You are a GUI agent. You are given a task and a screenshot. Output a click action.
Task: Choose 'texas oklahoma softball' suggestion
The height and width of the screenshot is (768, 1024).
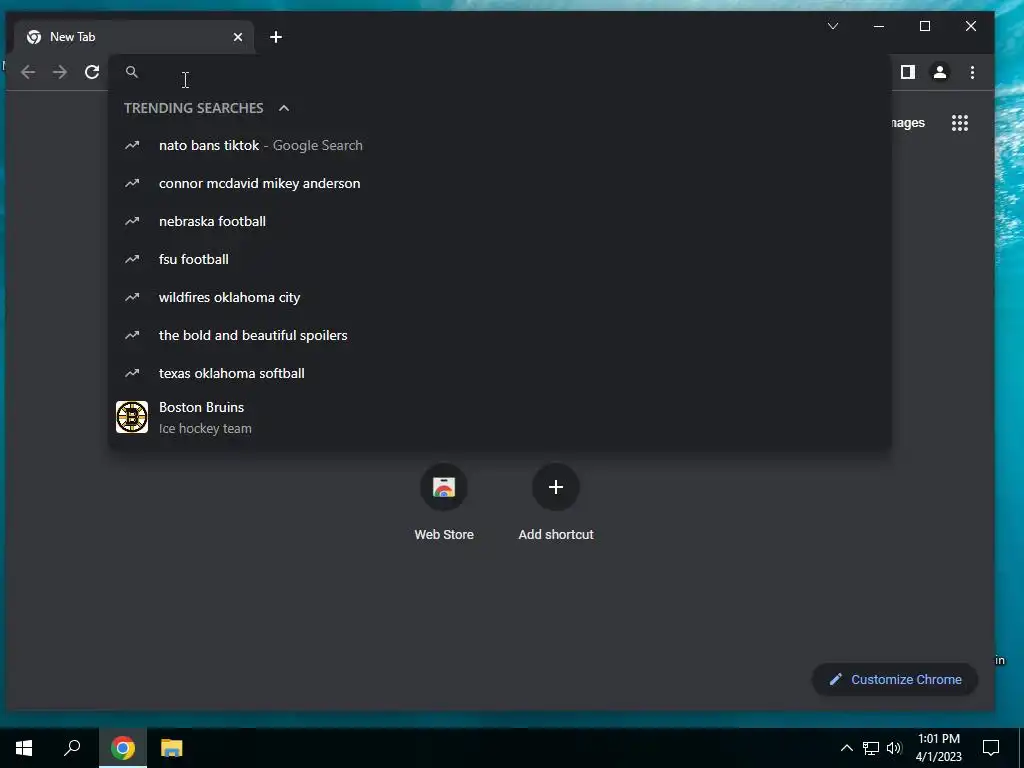500,373
